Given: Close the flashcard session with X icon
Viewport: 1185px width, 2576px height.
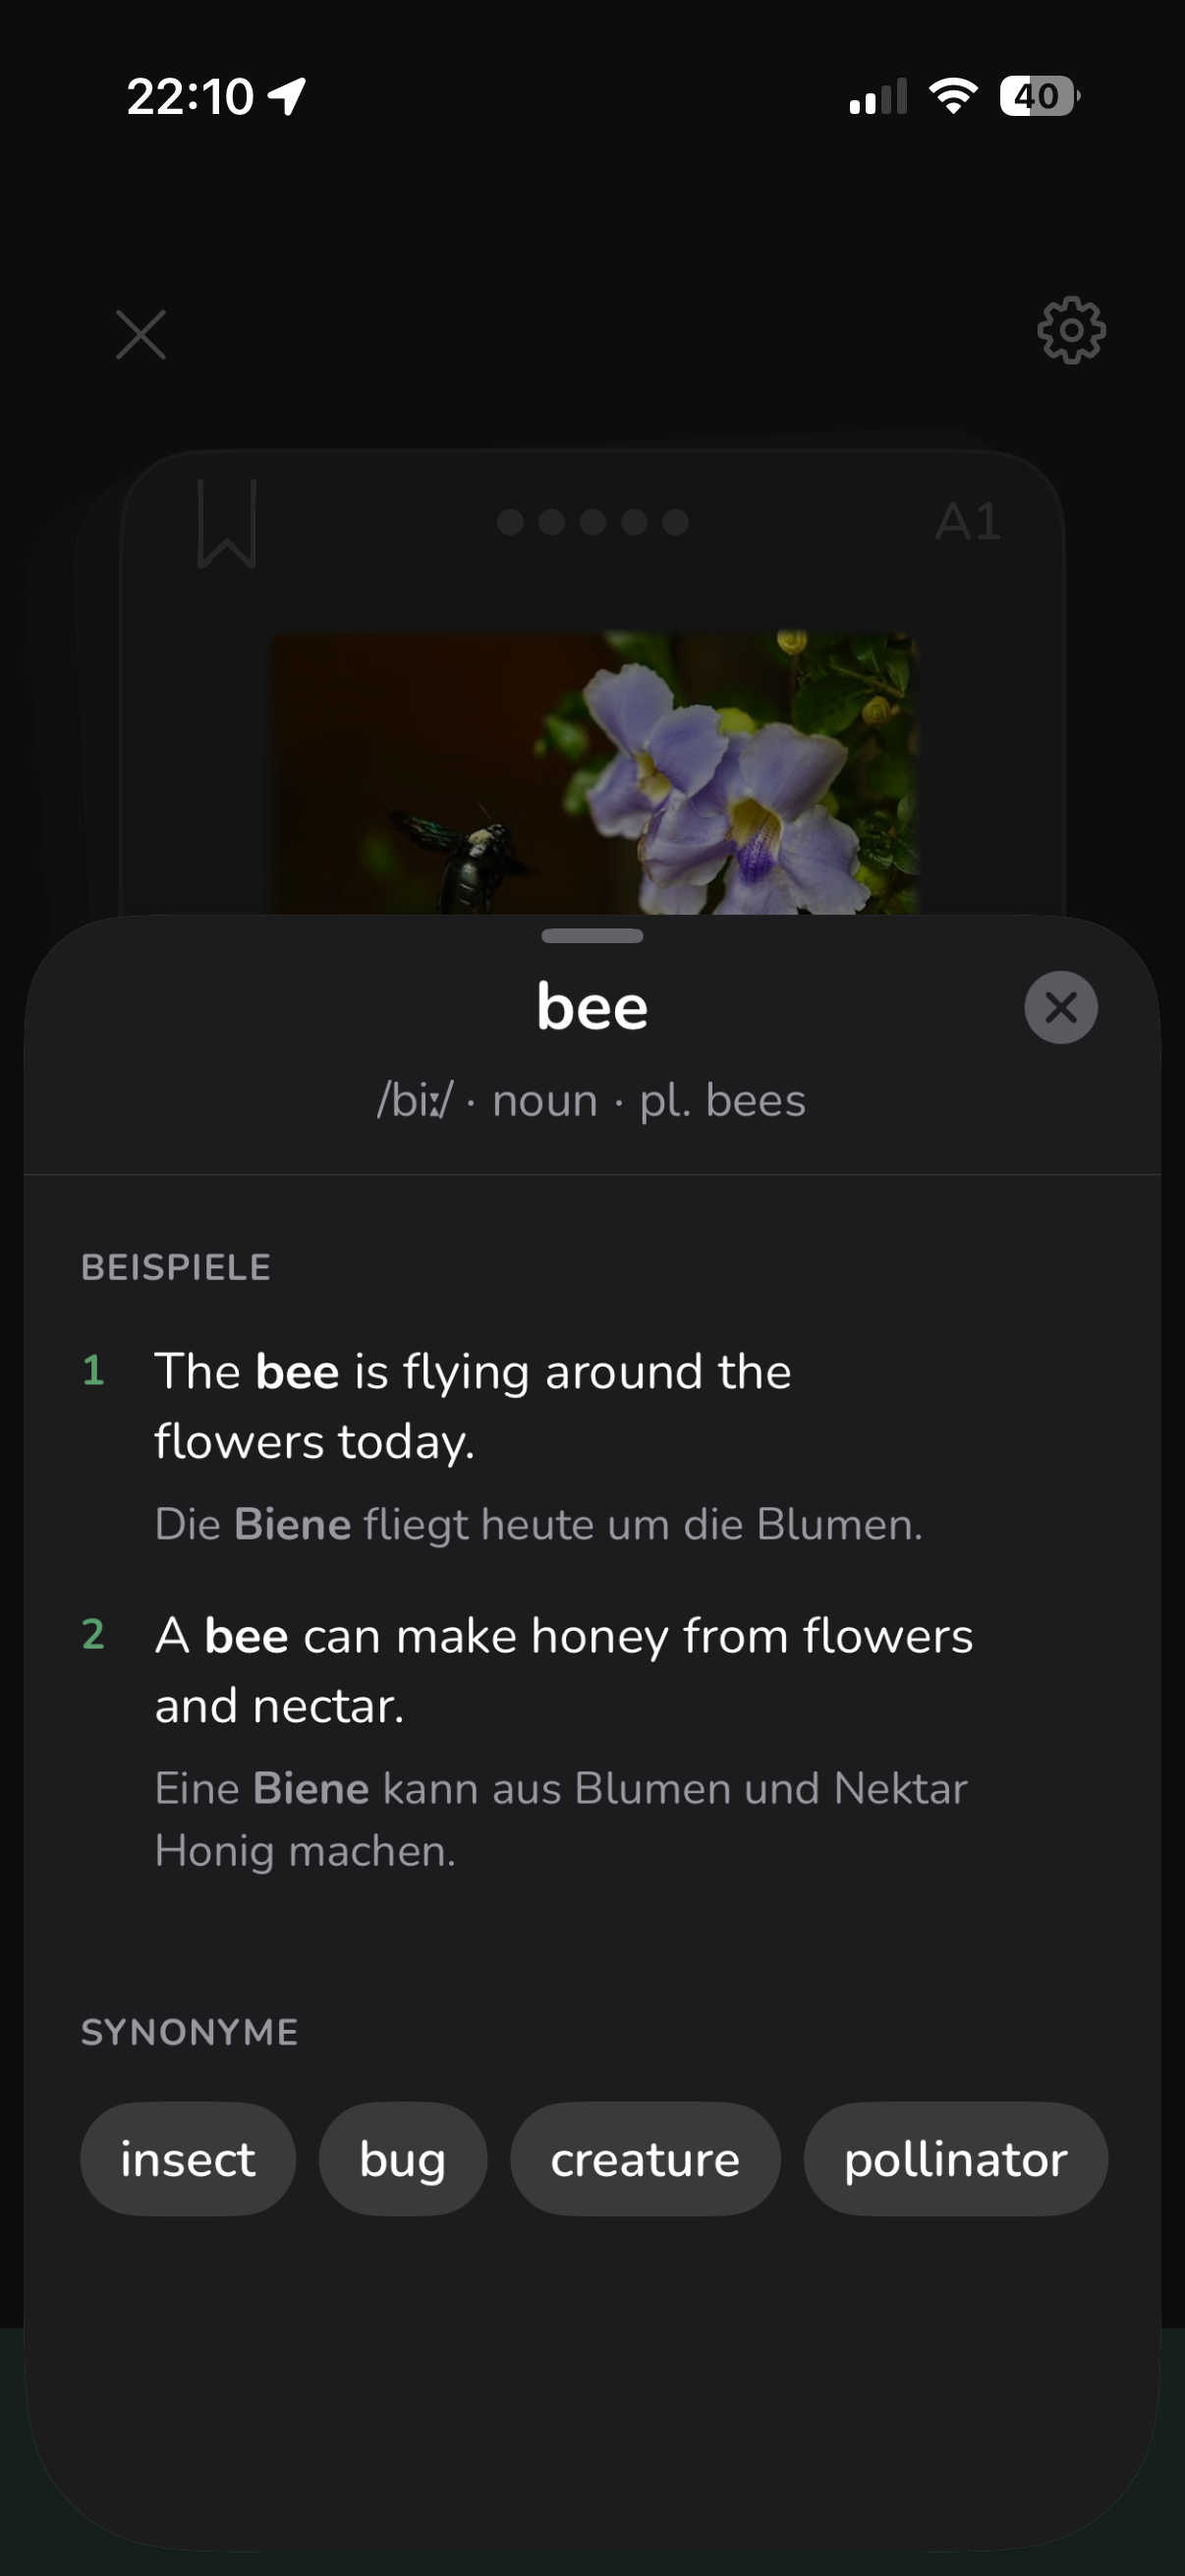Looking at the screenshot, I should 141,334.
